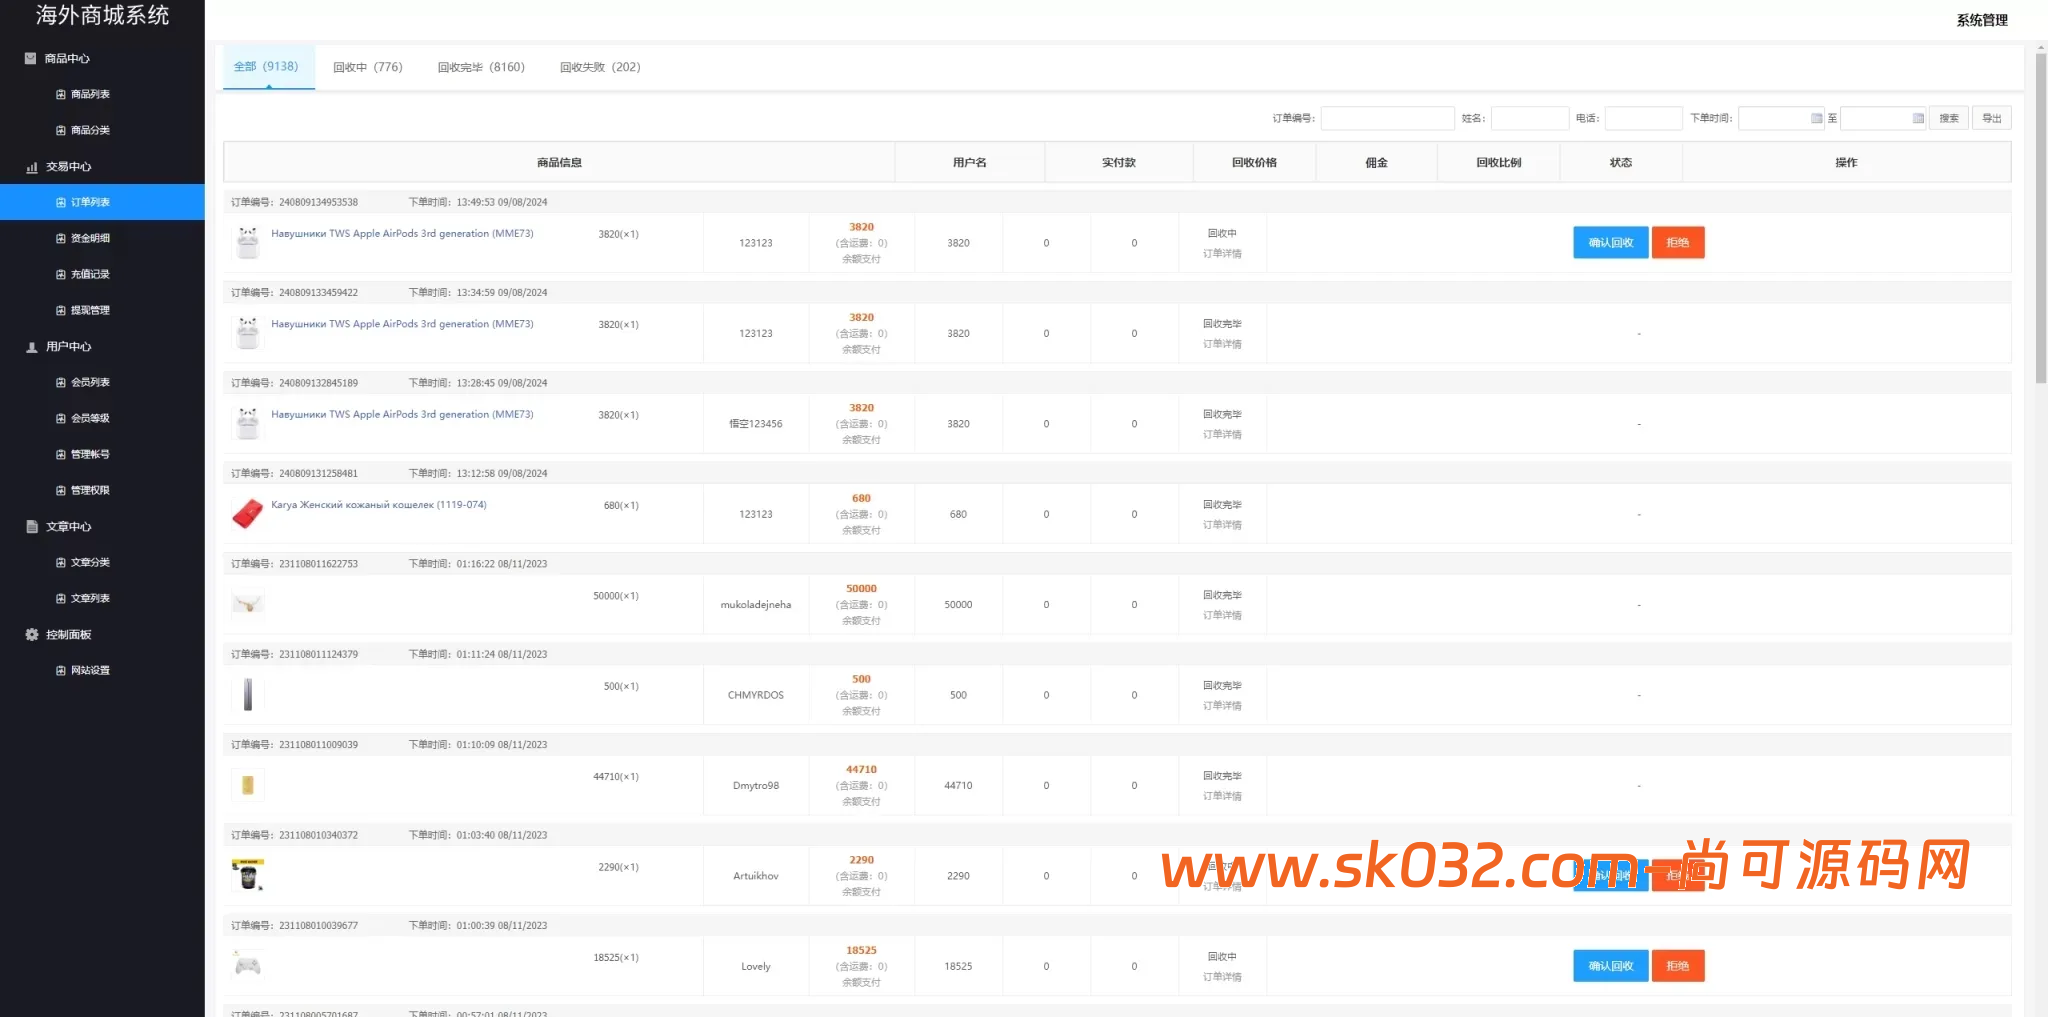
Task: Switch to the 回收失败 (202) tab
Action: coord(599,67)
